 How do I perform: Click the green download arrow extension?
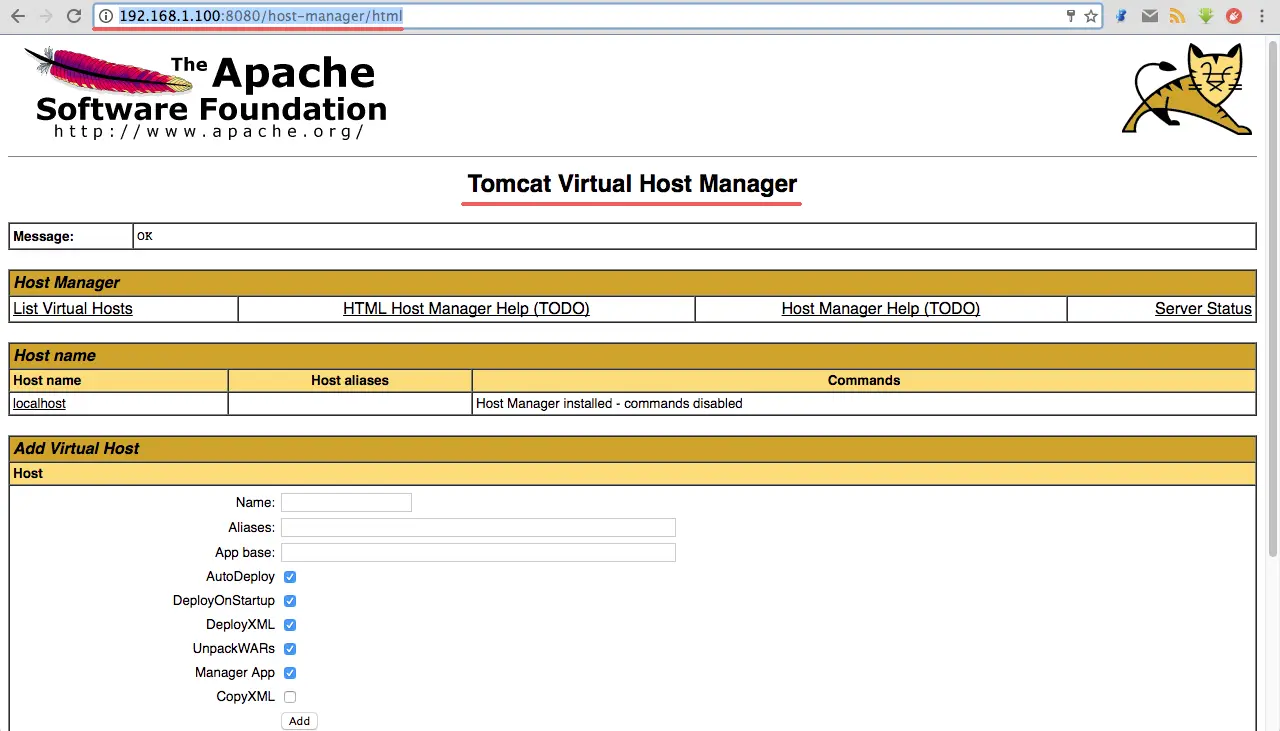[1206, 16]
